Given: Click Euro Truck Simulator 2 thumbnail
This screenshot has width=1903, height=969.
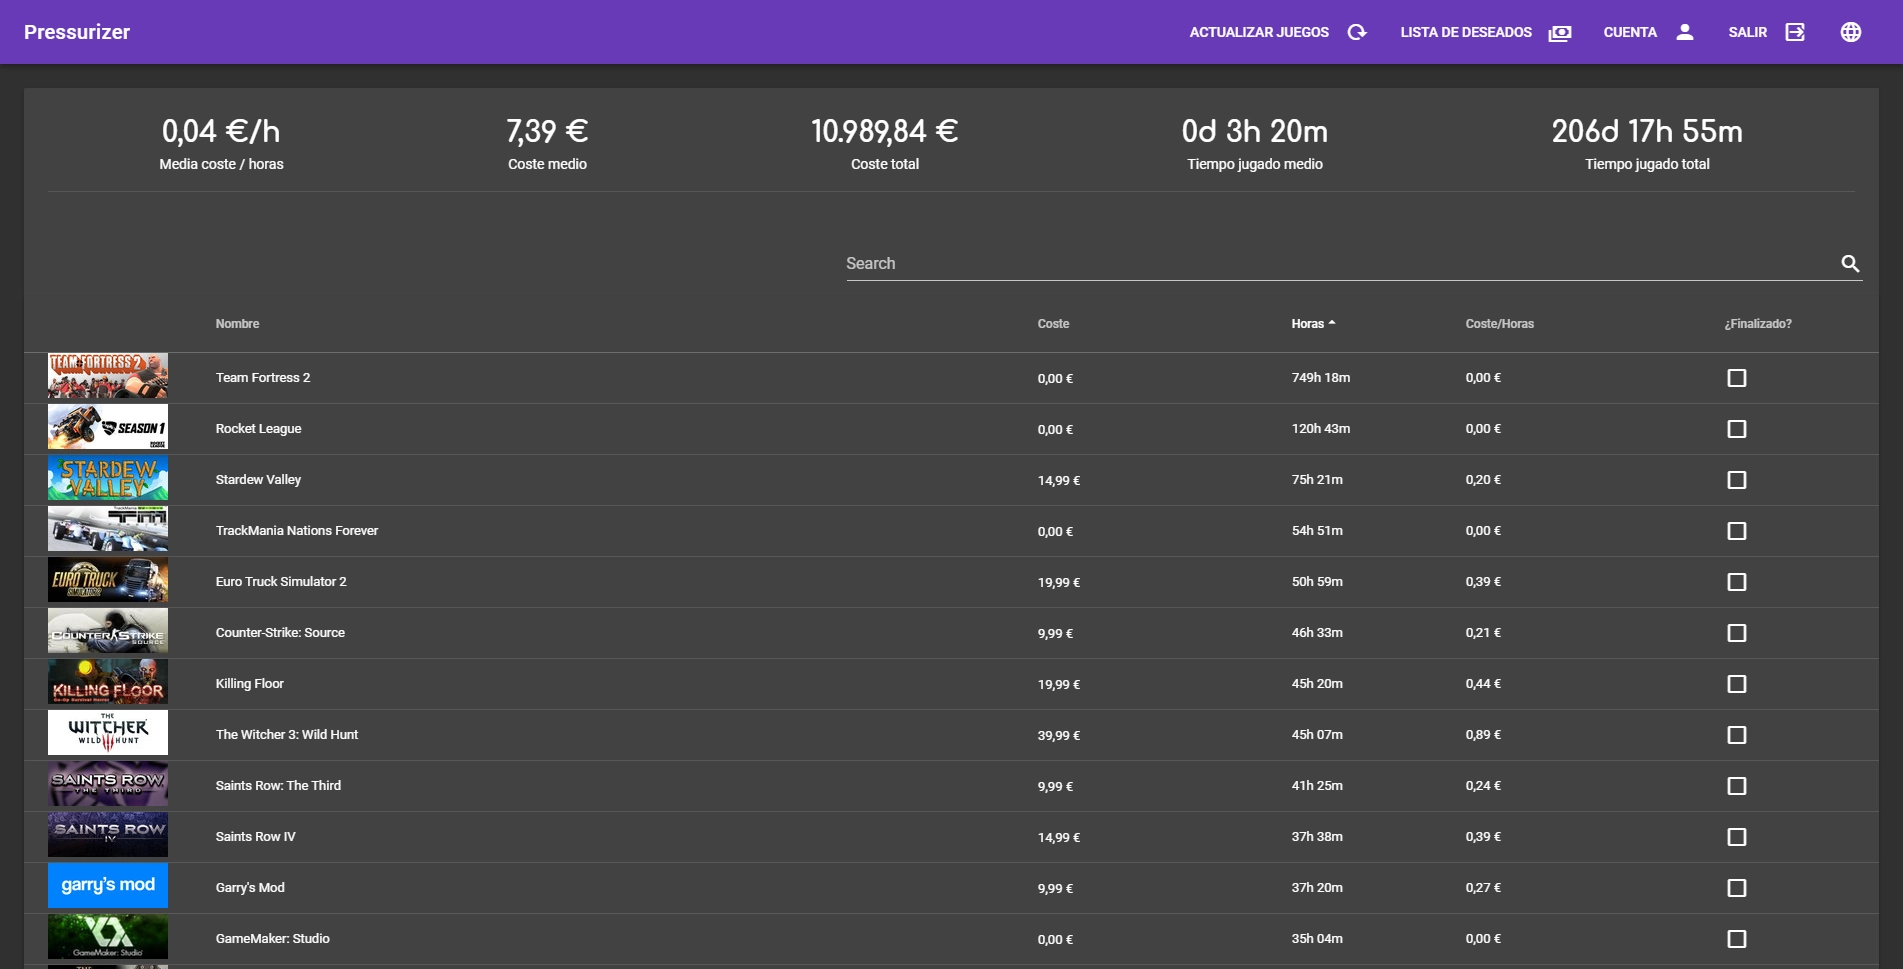Looking at the screenshot, I should coord(108,580).
